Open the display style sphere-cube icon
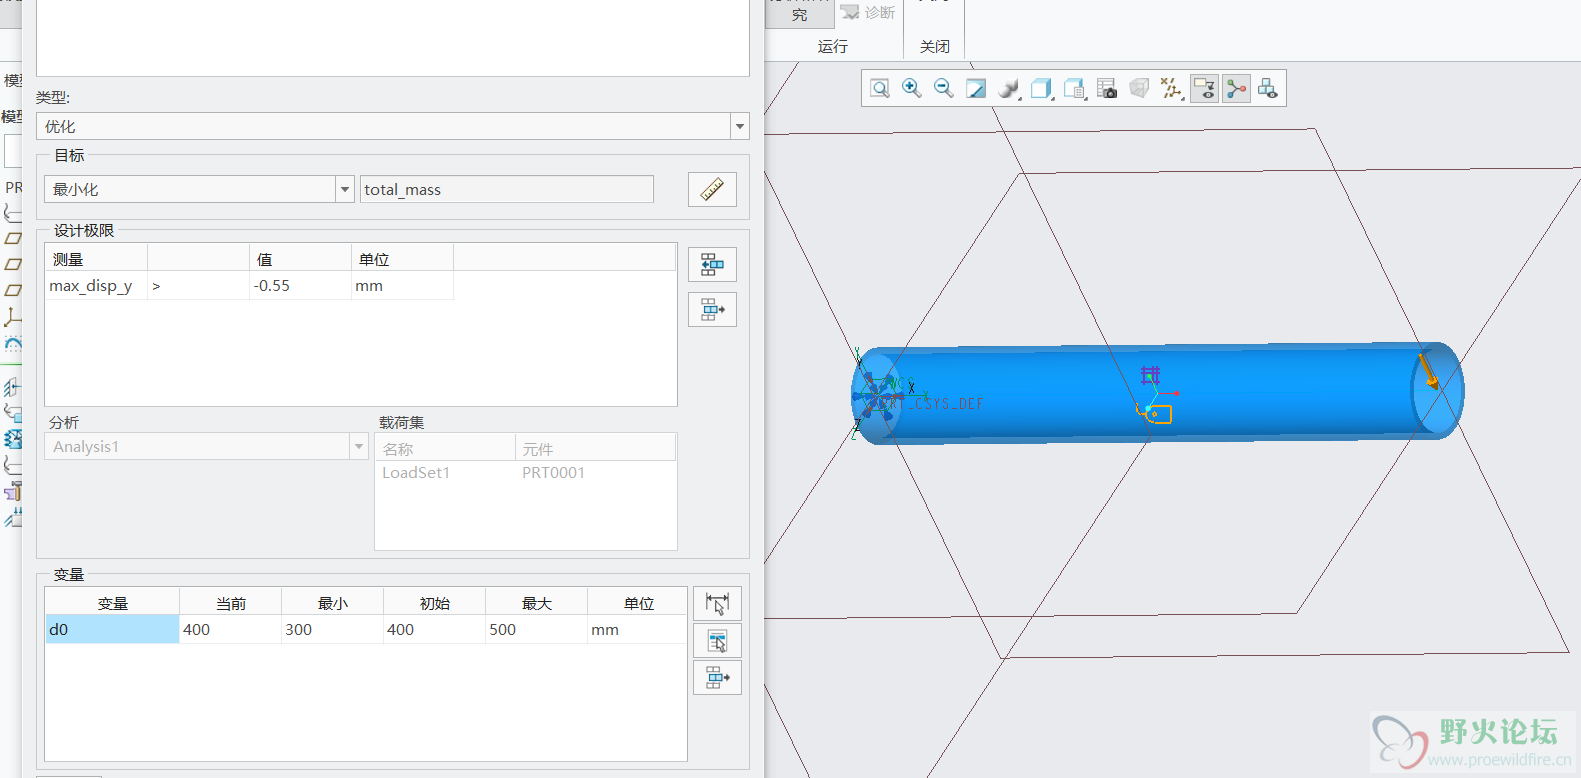This screenshot has width=1581, height=778. pos(1009,89)
